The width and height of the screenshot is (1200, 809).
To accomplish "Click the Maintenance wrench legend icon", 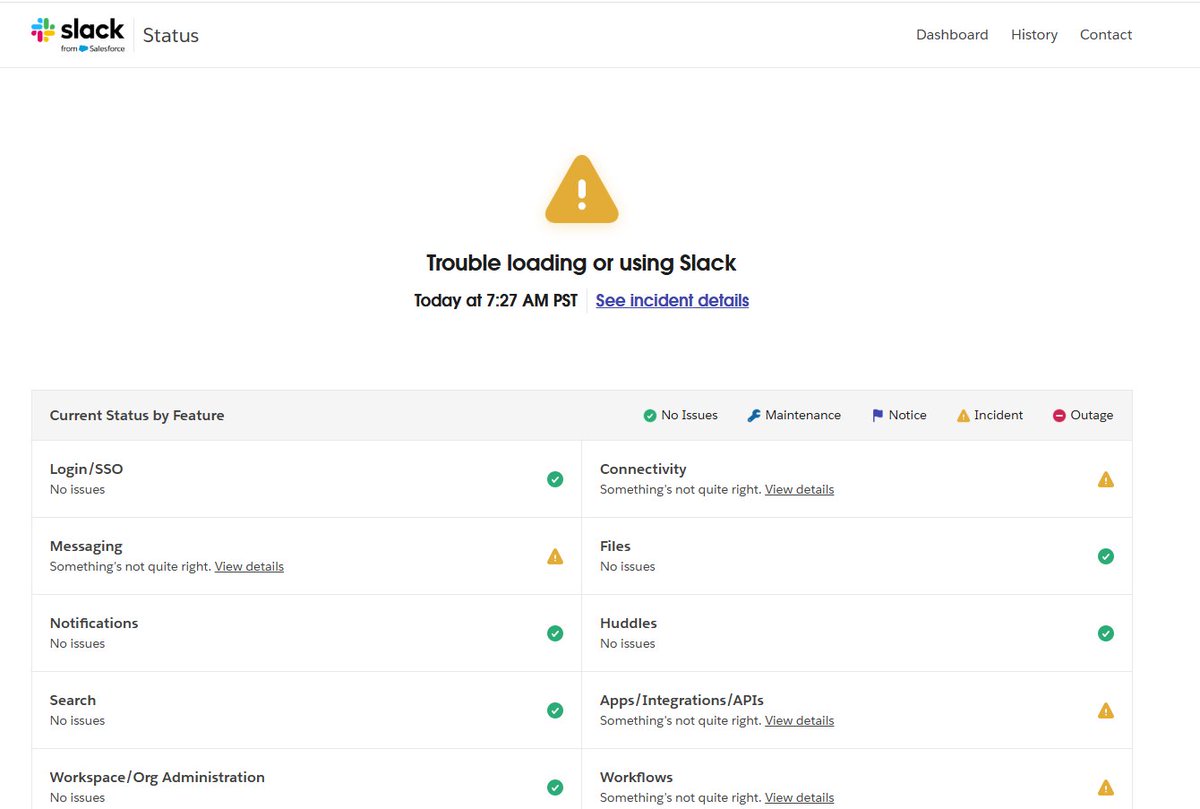I will (x=754, y=415).
